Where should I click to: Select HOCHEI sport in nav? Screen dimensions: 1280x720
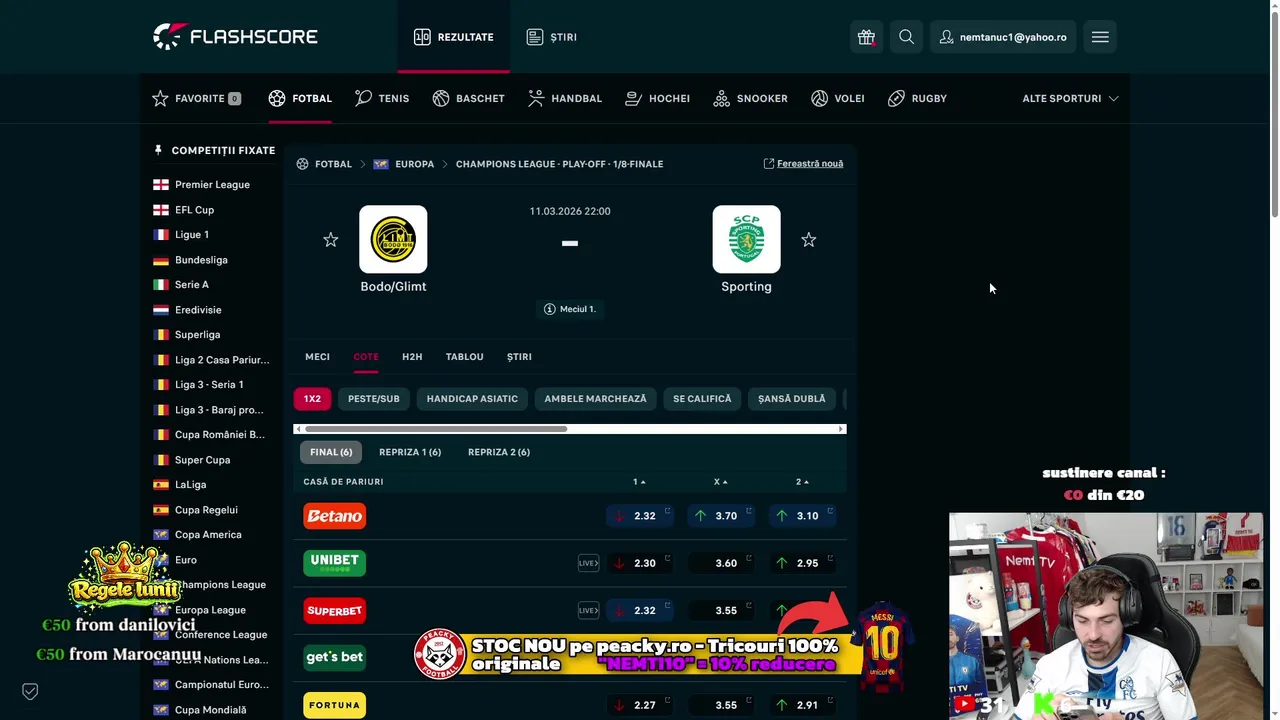(x=657, y=98)
